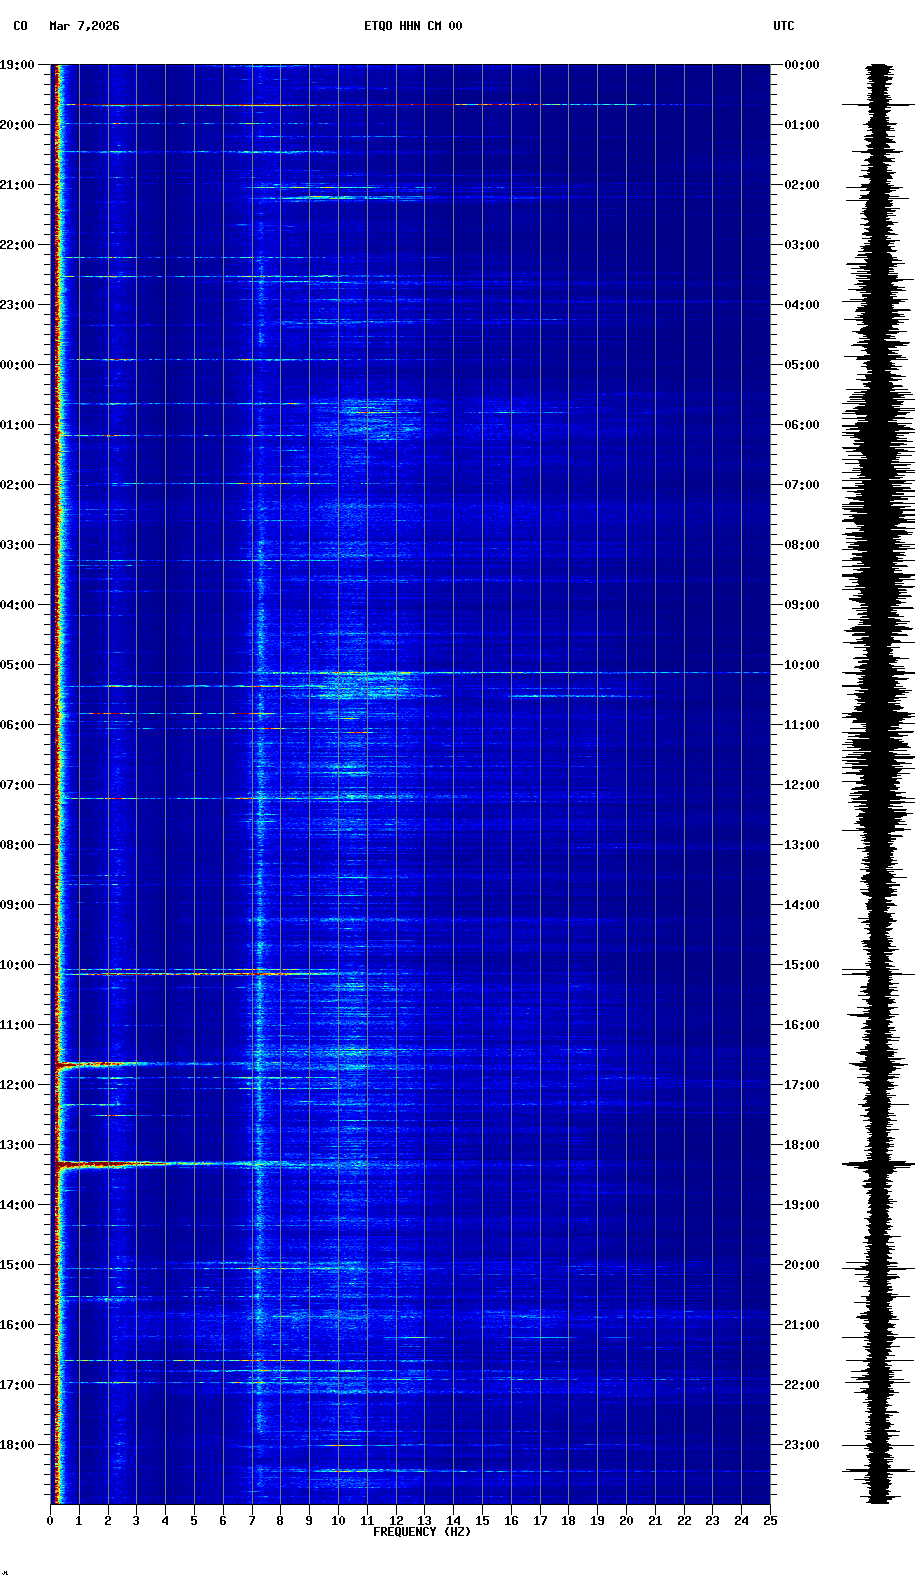This screenshot has width=922, height=1584.
Task: Select the 25 Hz frequency axis label
Action: (x=770, y=1521)
